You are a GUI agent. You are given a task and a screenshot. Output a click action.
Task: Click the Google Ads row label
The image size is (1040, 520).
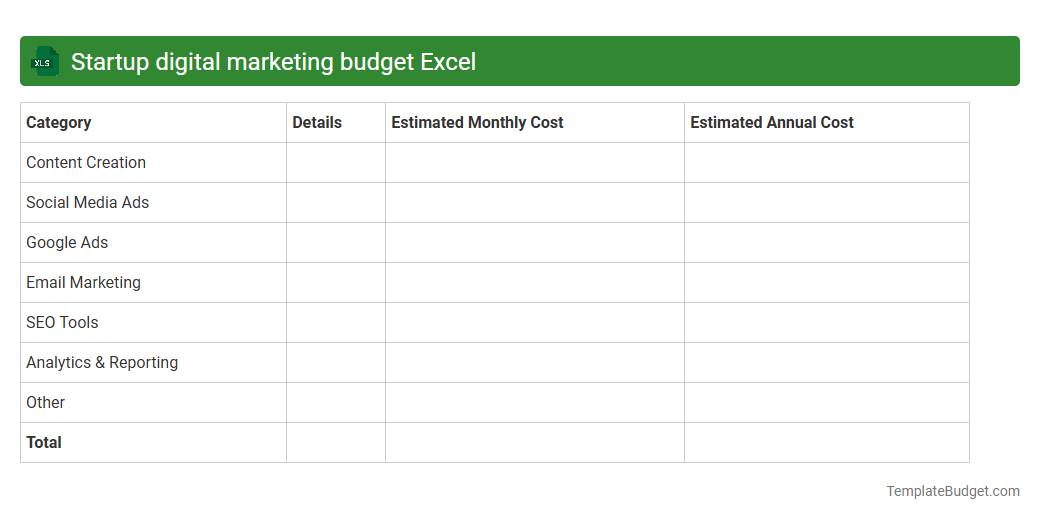(x=67, y=243)
